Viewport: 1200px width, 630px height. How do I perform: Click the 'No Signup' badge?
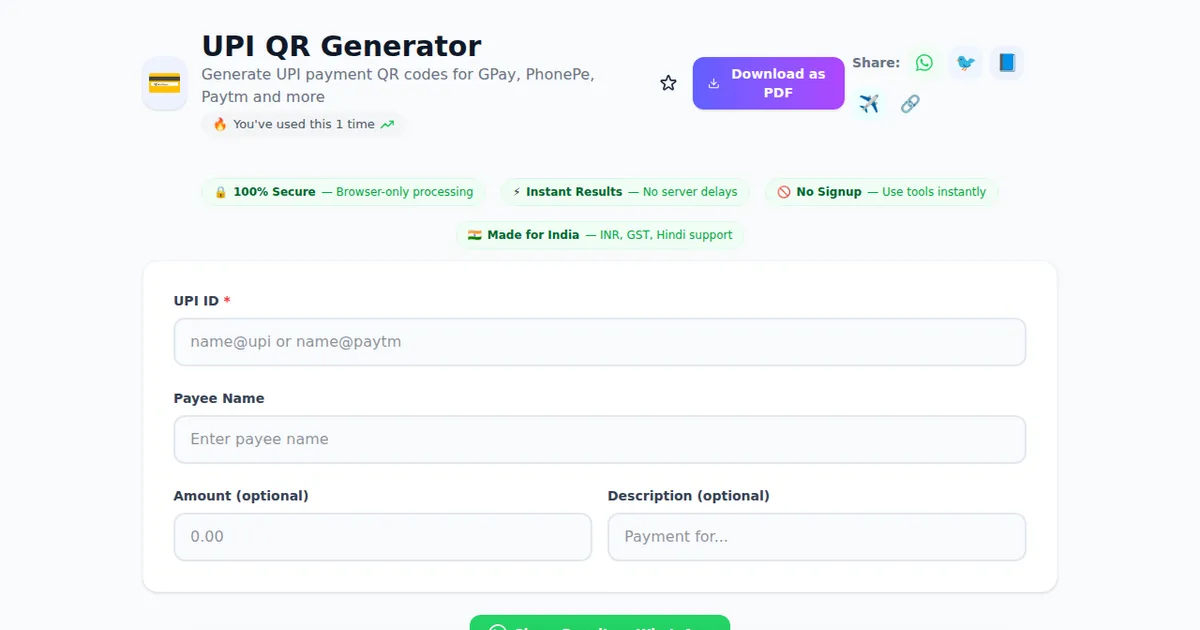pyautogui.click(x=881, y=191)
